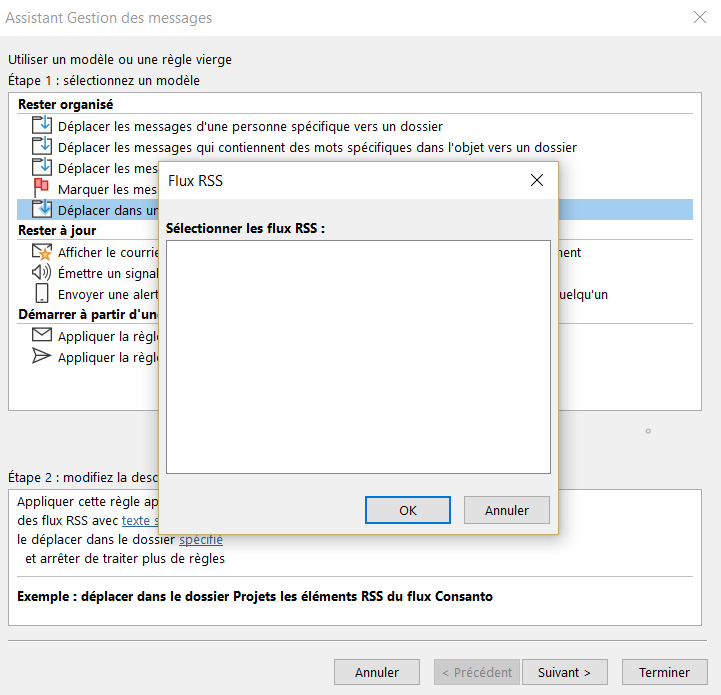Click the red flag icon for Marquer les messages

[x=41, y=188]
